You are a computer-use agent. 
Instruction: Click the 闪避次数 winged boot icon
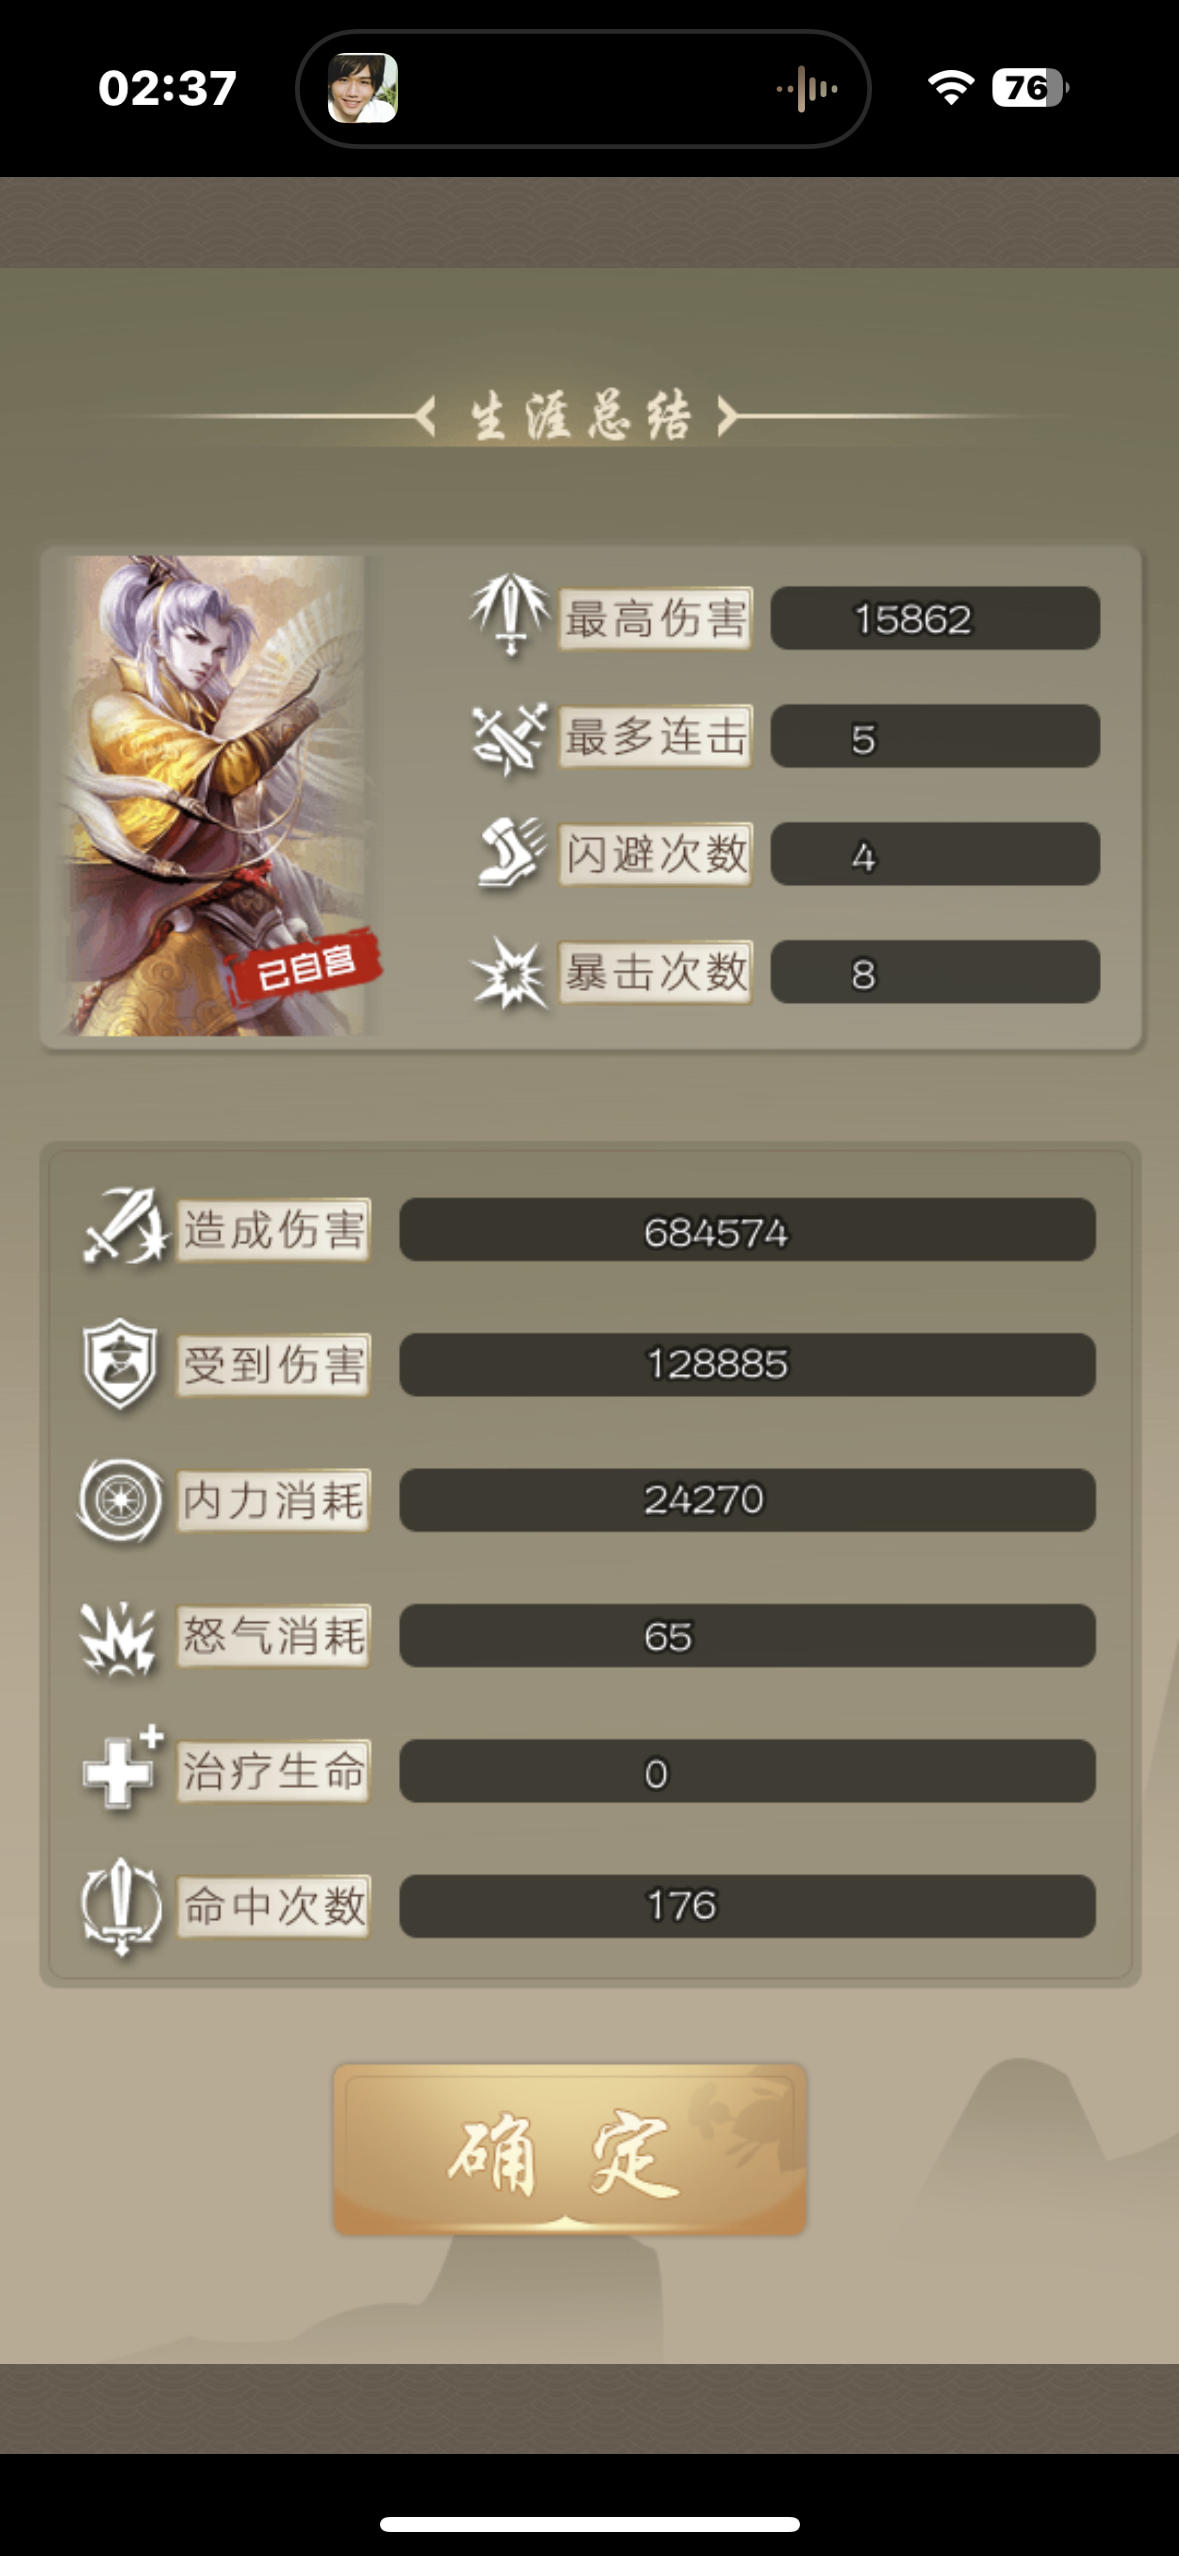(511, 855)
